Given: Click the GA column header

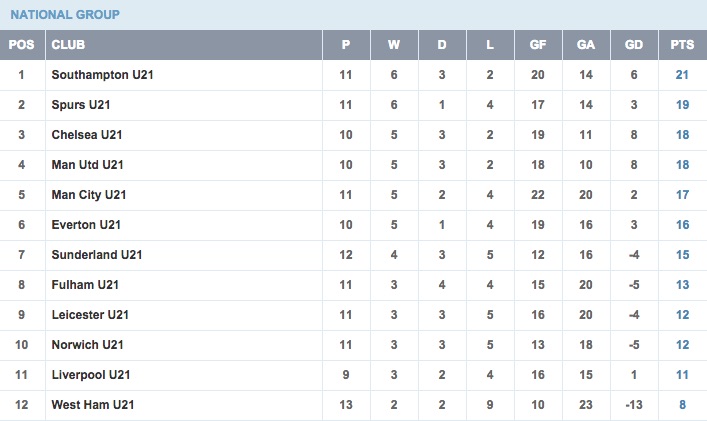Looking at the screenshot, I should [586, 45].
